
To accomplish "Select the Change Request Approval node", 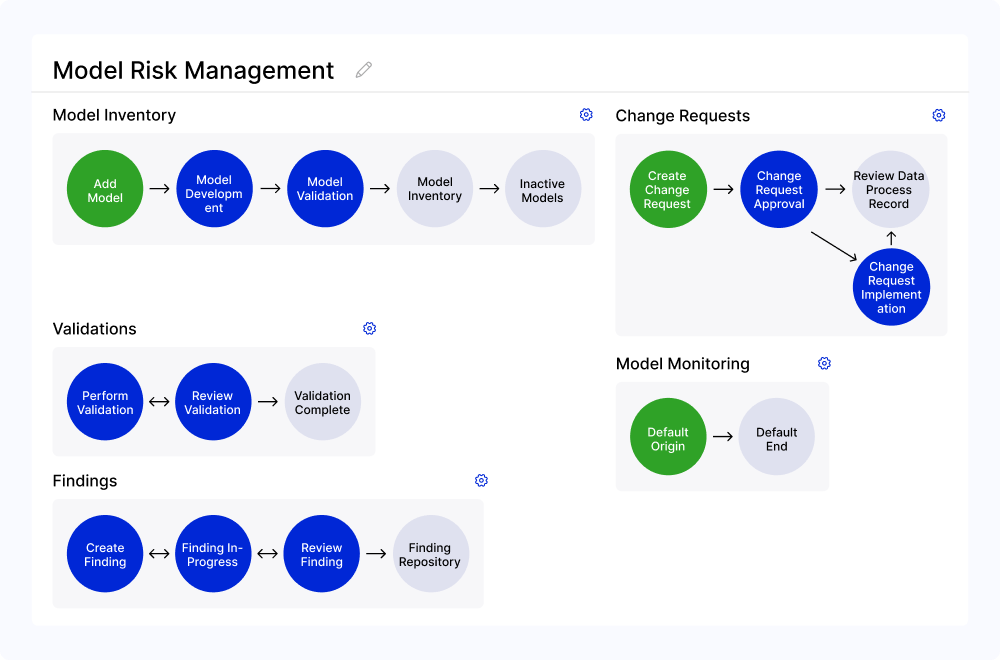I will tap(779, 189).
